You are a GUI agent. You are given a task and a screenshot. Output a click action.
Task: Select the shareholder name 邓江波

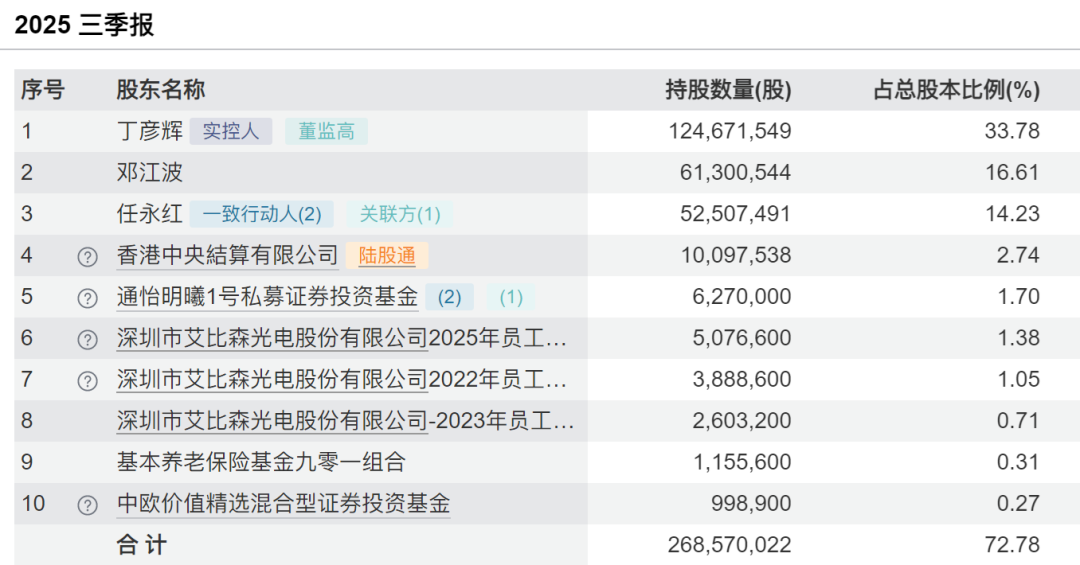[149, 172]
